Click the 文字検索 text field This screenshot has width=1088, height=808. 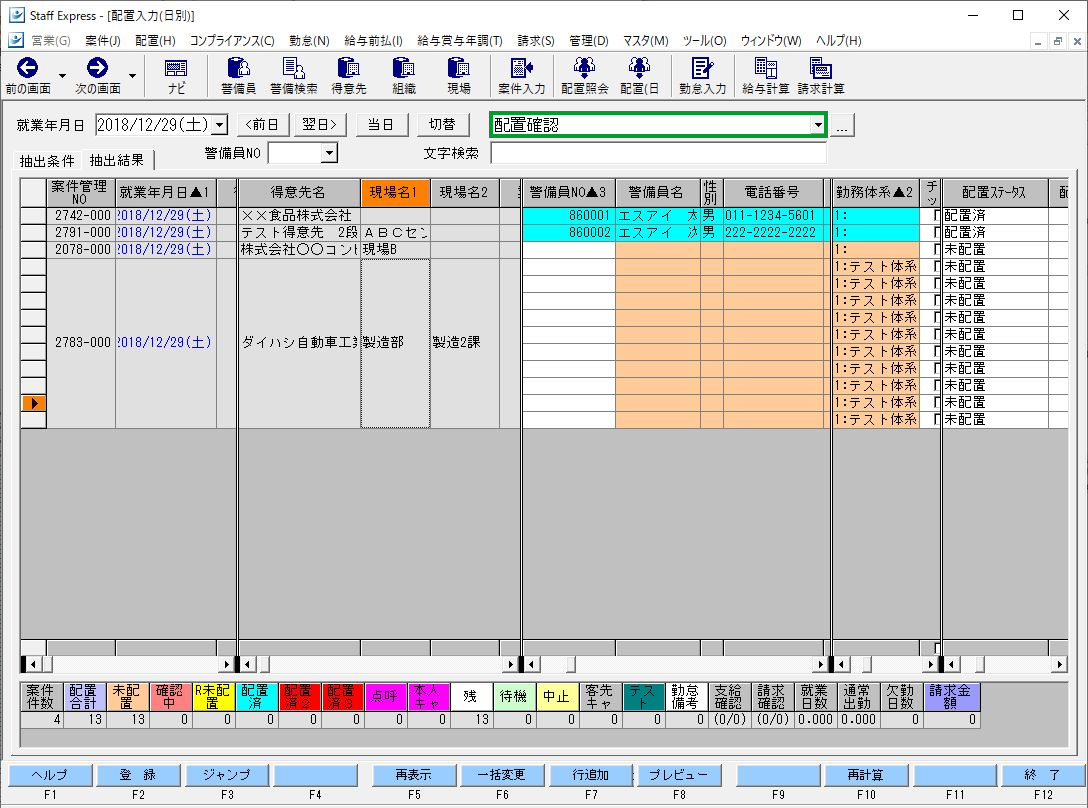[658, 153]
